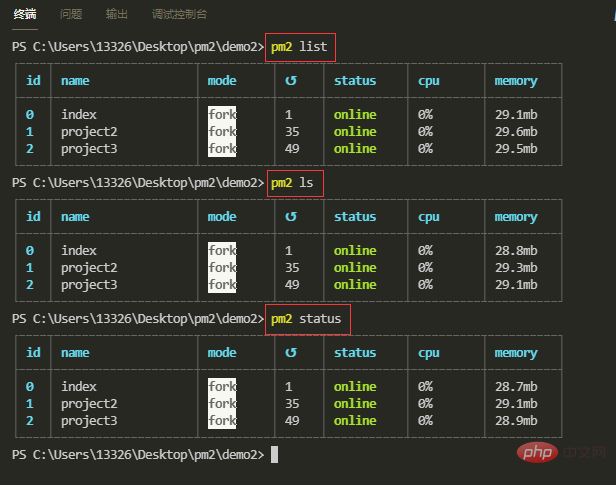Viewport: 616px width, 485px height.
Task: Click 'id' header in the pm2 status table
Action: 33,352
